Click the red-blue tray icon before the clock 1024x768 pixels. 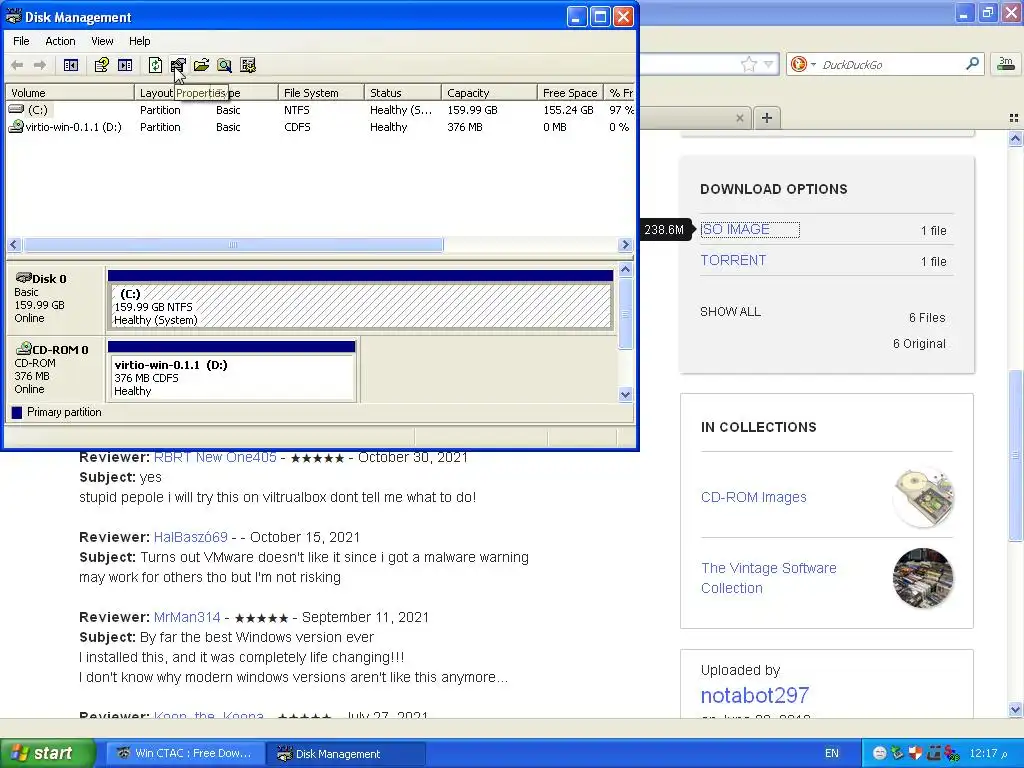(x=952, y=754)
